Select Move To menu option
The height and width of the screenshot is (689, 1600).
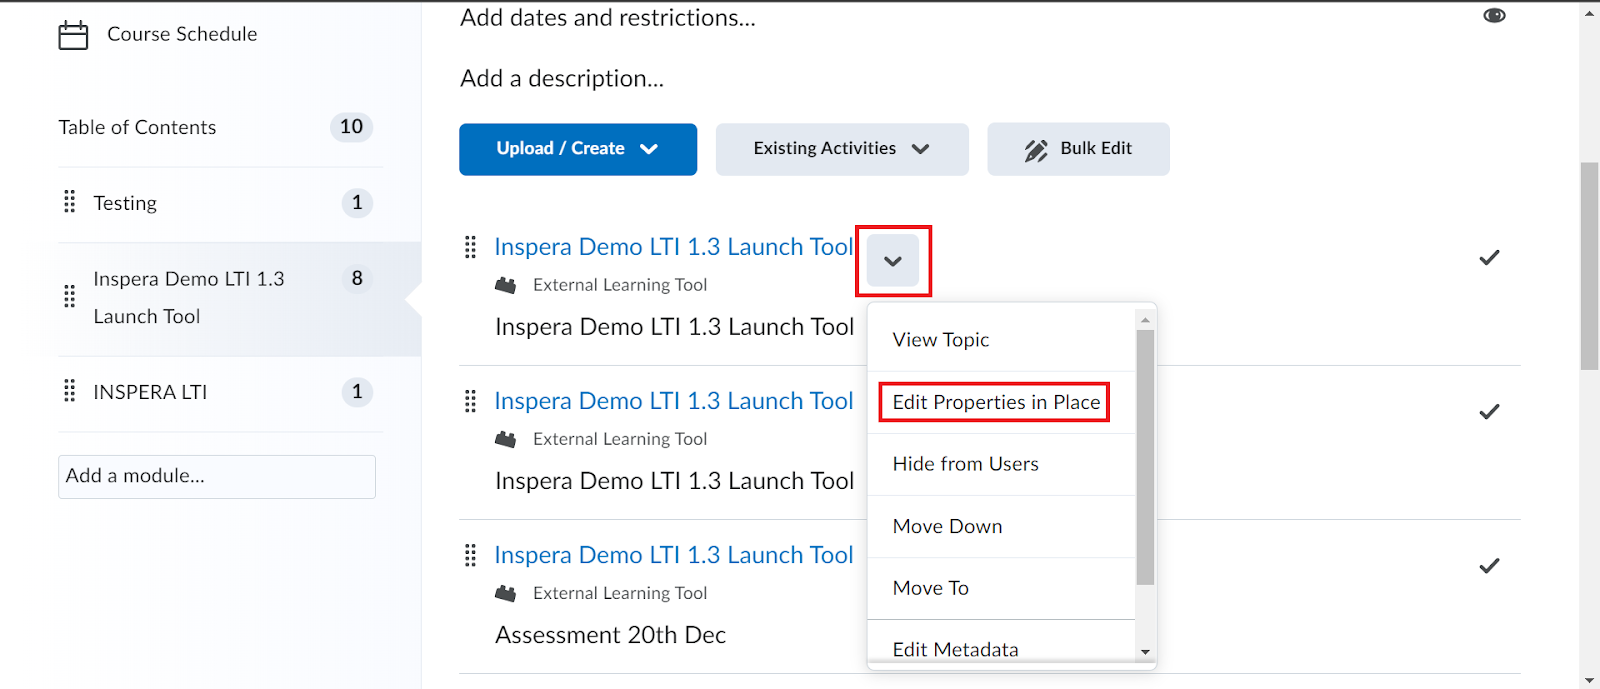click(931, 588)
